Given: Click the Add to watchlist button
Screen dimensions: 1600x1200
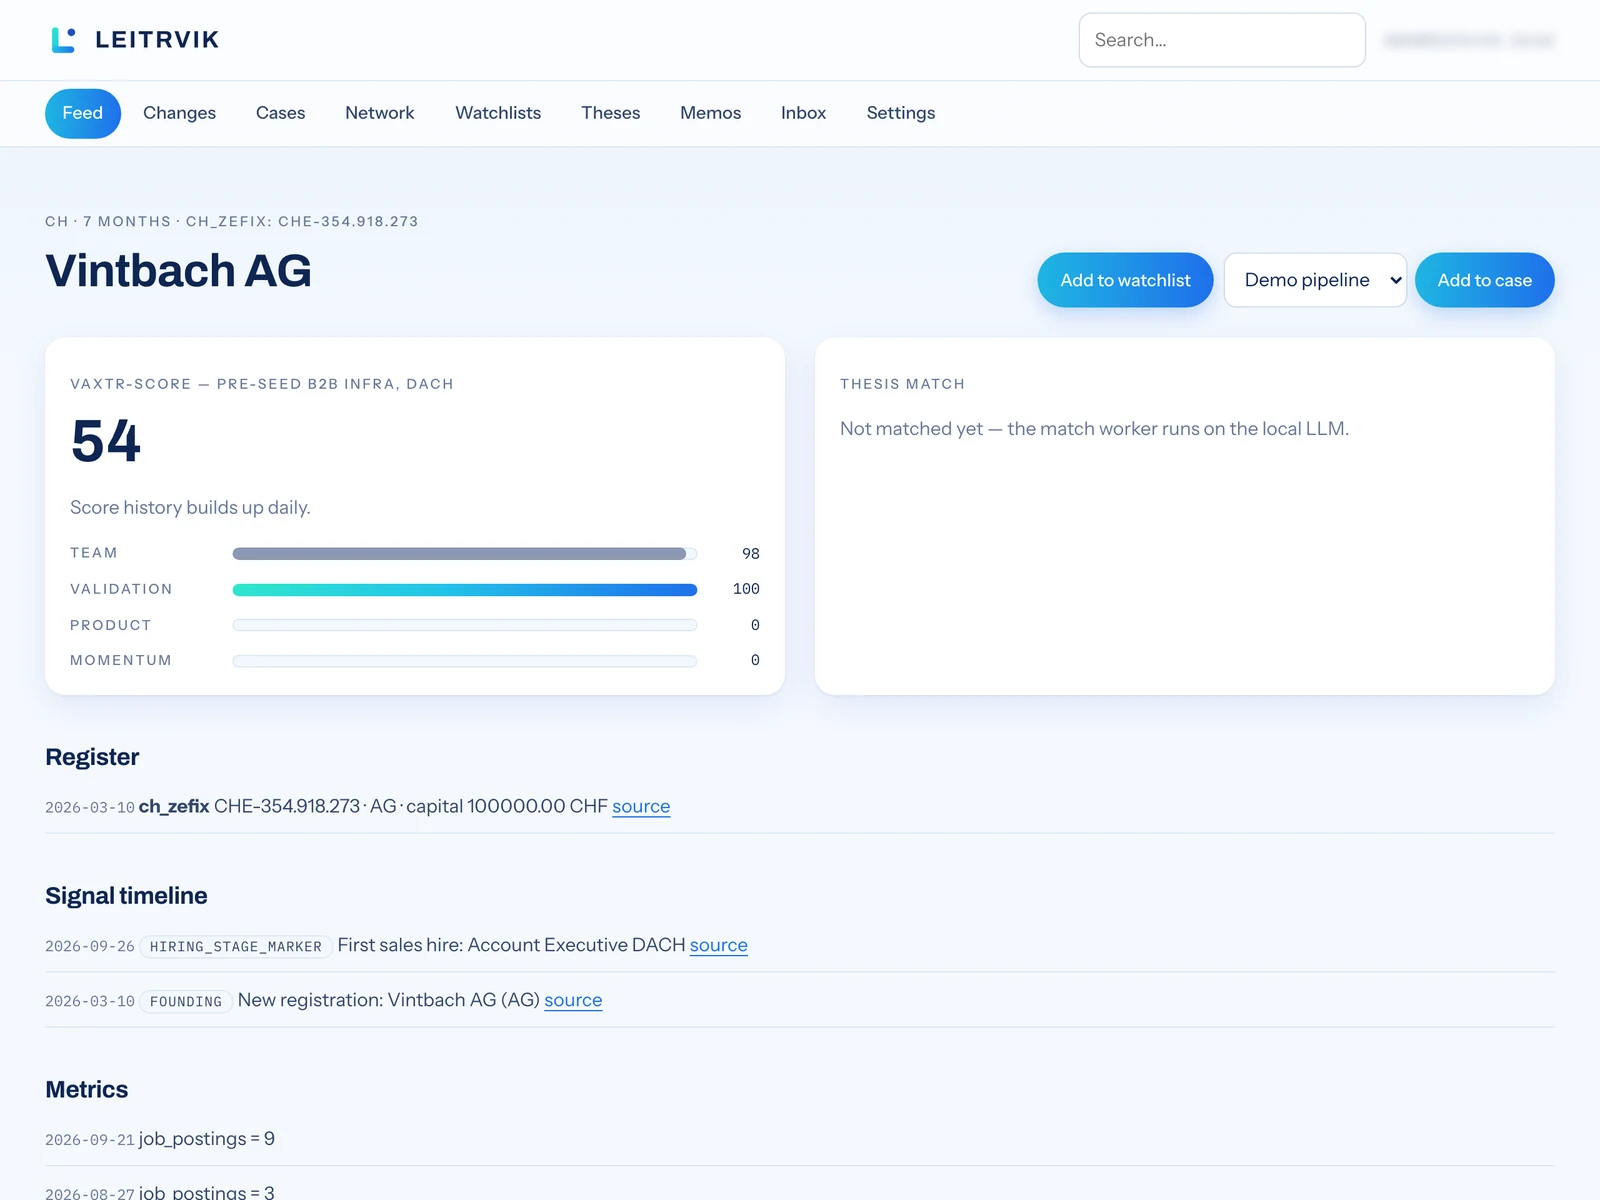Looking at the screenshot, I should pos(1125,280).
